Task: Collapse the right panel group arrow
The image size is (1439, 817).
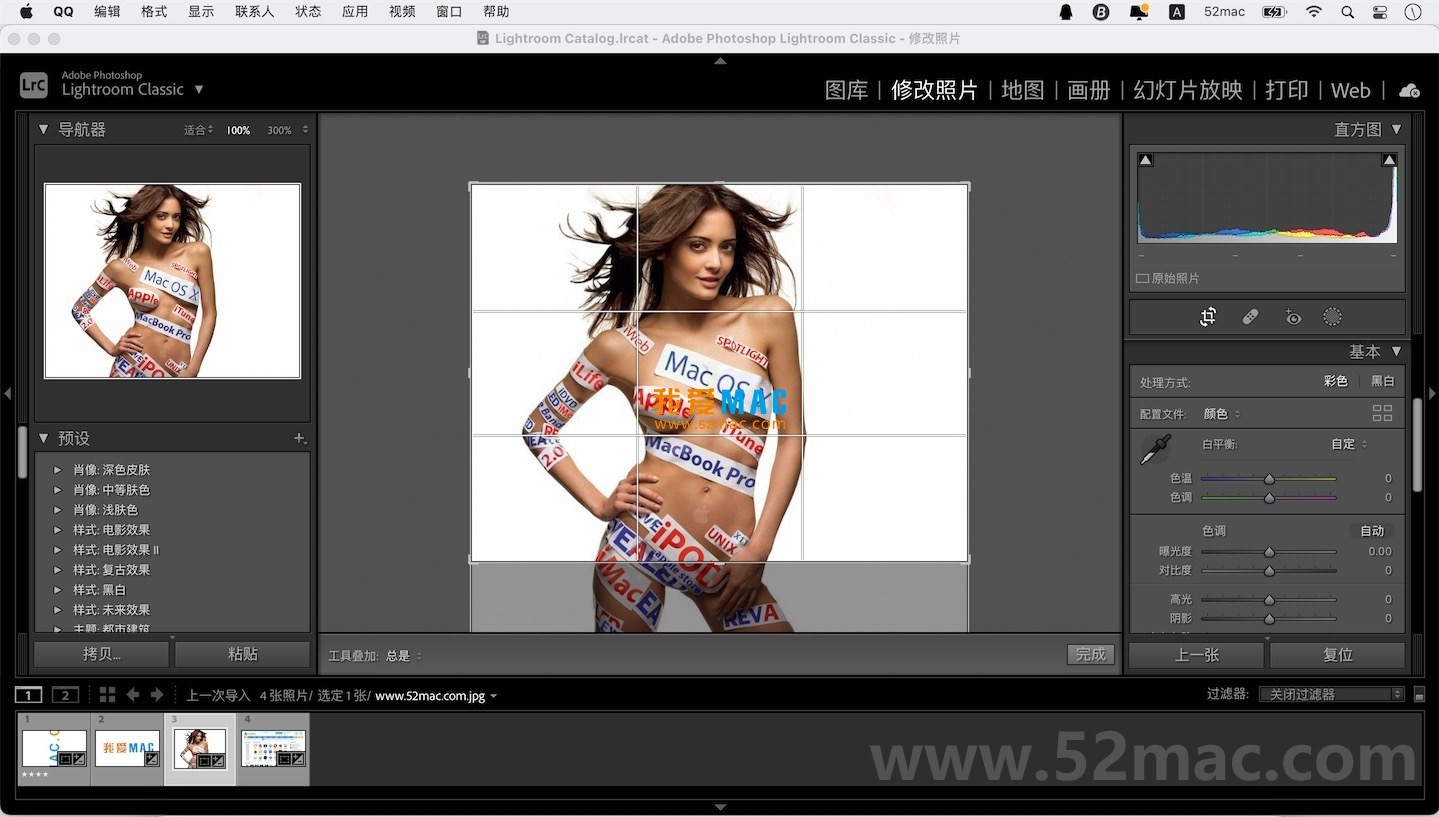Action: click(1432, 394)
